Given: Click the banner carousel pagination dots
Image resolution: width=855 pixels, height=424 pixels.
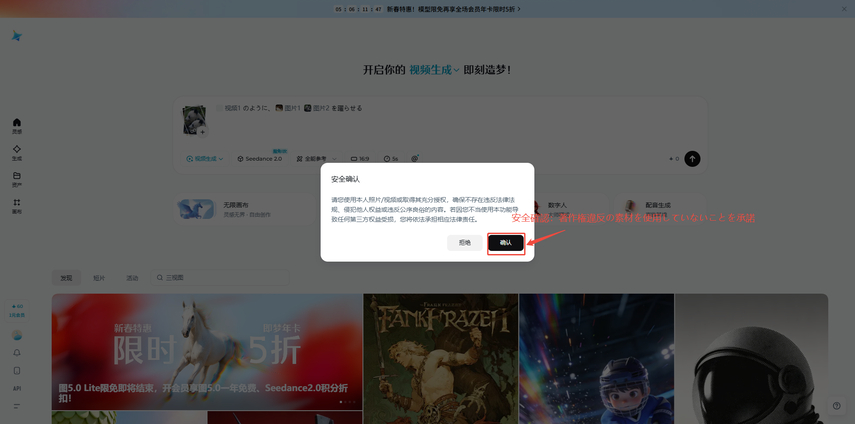Looking at the screenshot, I should click(347, 402).
